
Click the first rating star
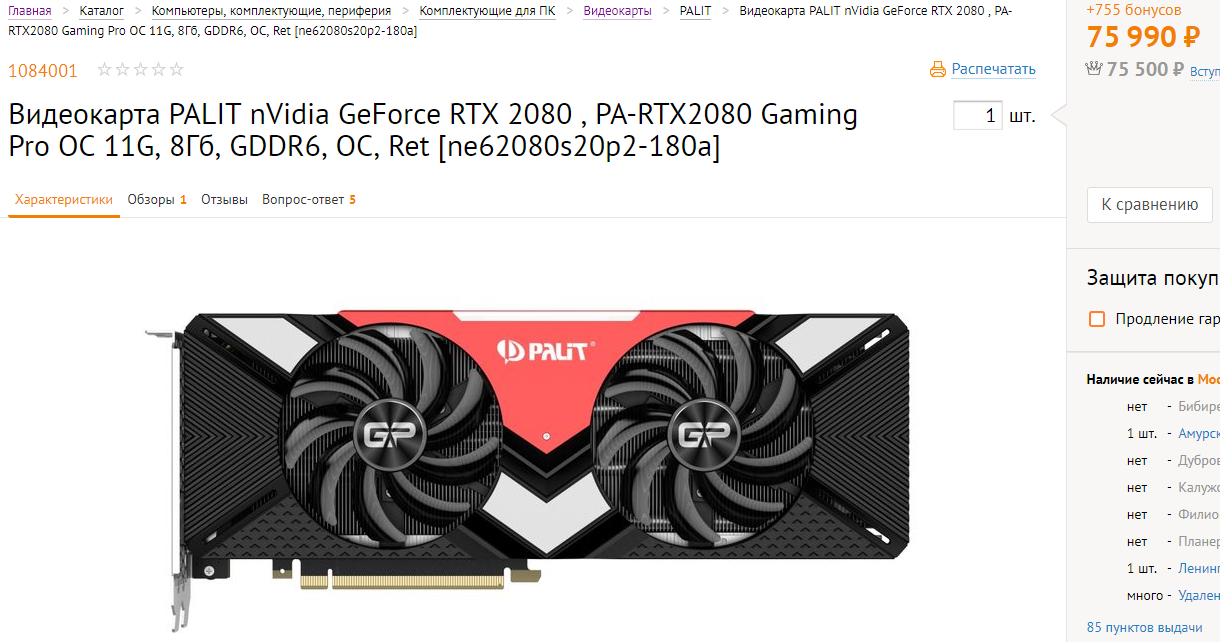click(104, 70)
